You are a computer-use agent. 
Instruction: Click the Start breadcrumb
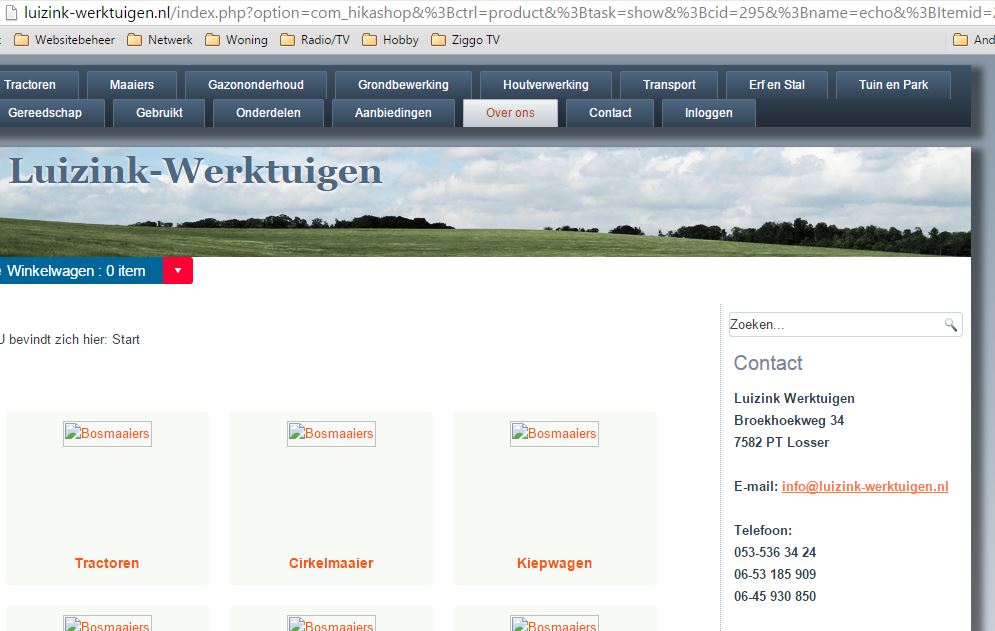pyautogui.click(x=126, y=340)
